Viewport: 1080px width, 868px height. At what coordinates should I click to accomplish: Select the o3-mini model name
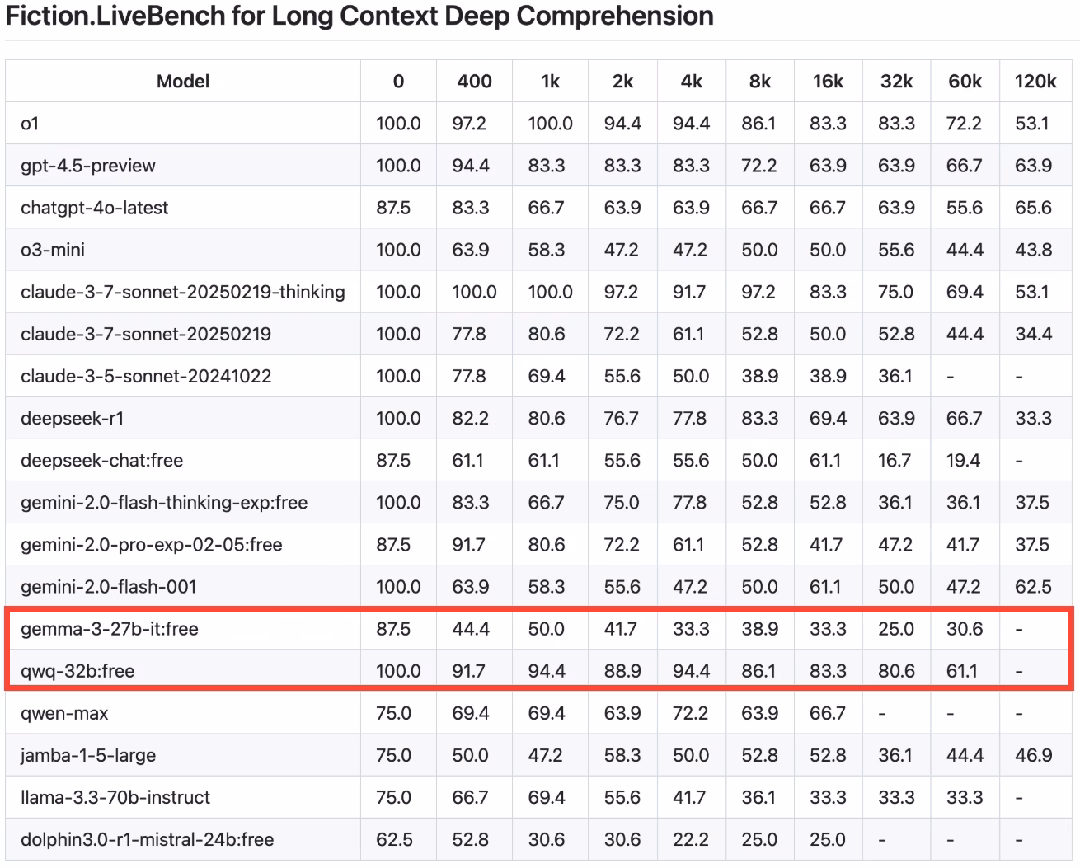point(52,250)
